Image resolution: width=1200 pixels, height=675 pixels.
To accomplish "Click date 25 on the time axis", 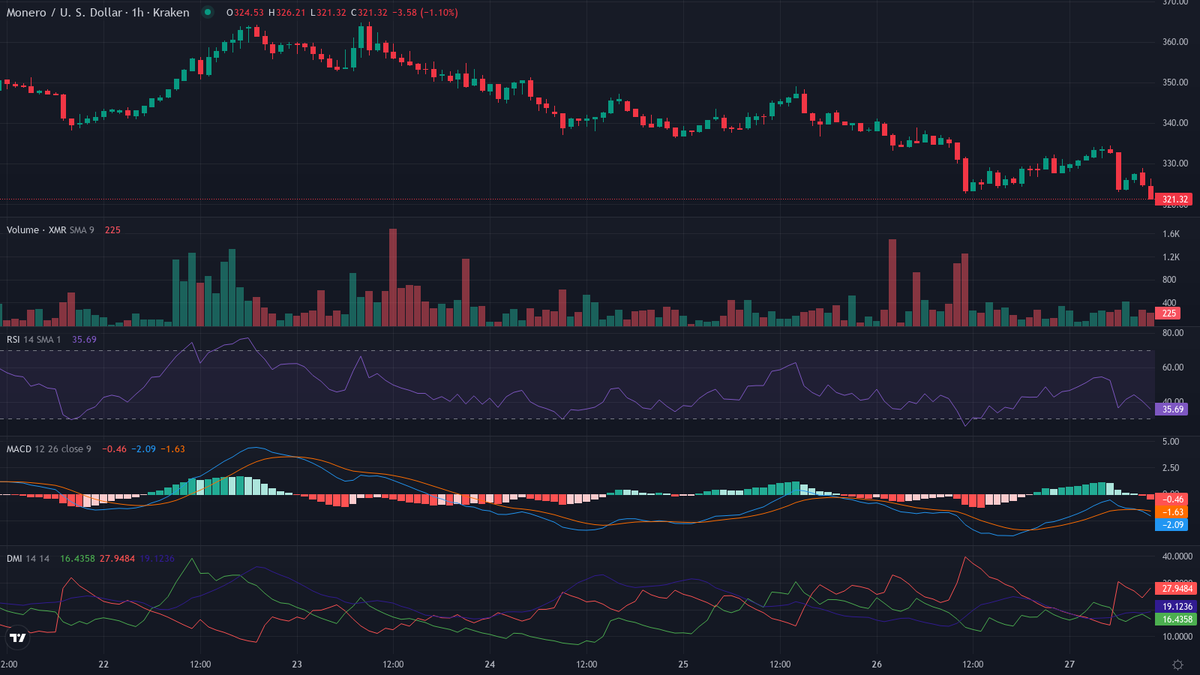I will click(x=684, y=664).
